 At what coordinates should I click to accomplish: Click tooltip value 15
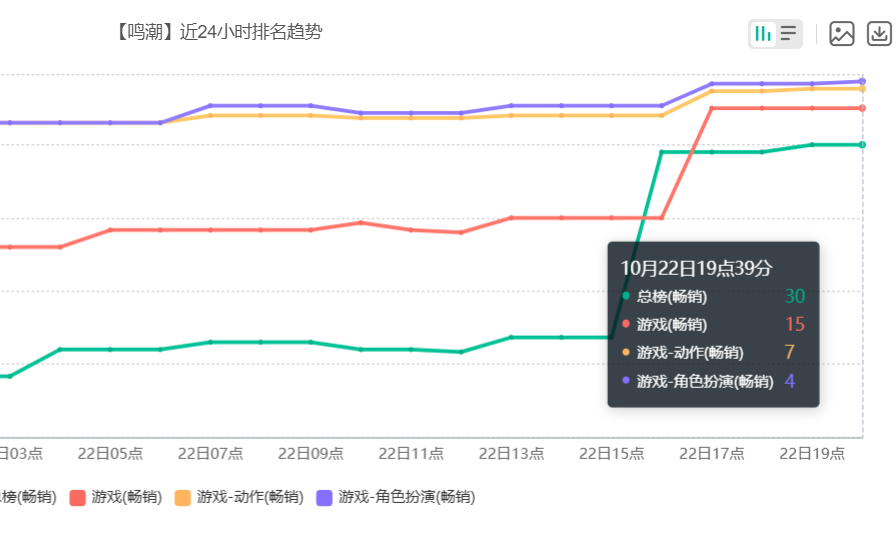[x=795, y=324]
